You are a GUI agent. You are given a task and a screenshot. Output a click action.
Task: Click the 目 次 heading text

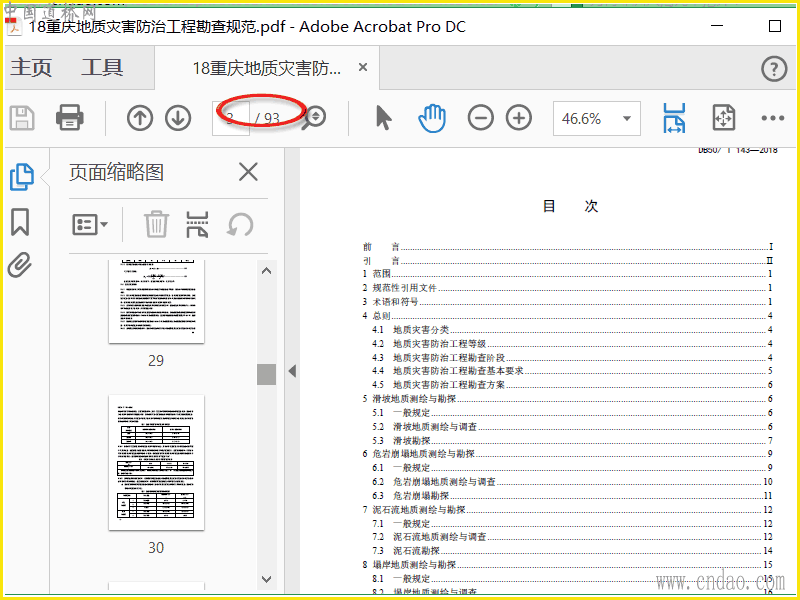[570, 206]
